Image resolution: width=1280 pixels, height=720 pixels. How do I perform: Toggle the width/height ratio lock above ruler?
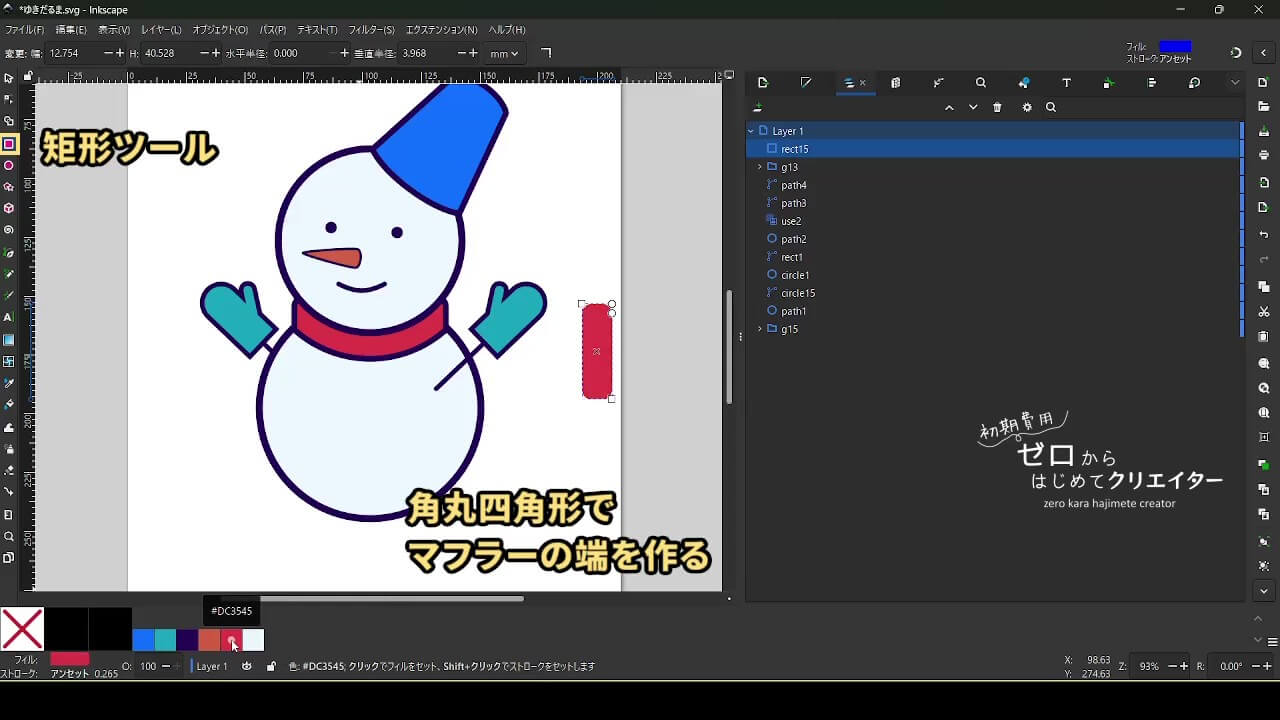(x=27, y=76)
